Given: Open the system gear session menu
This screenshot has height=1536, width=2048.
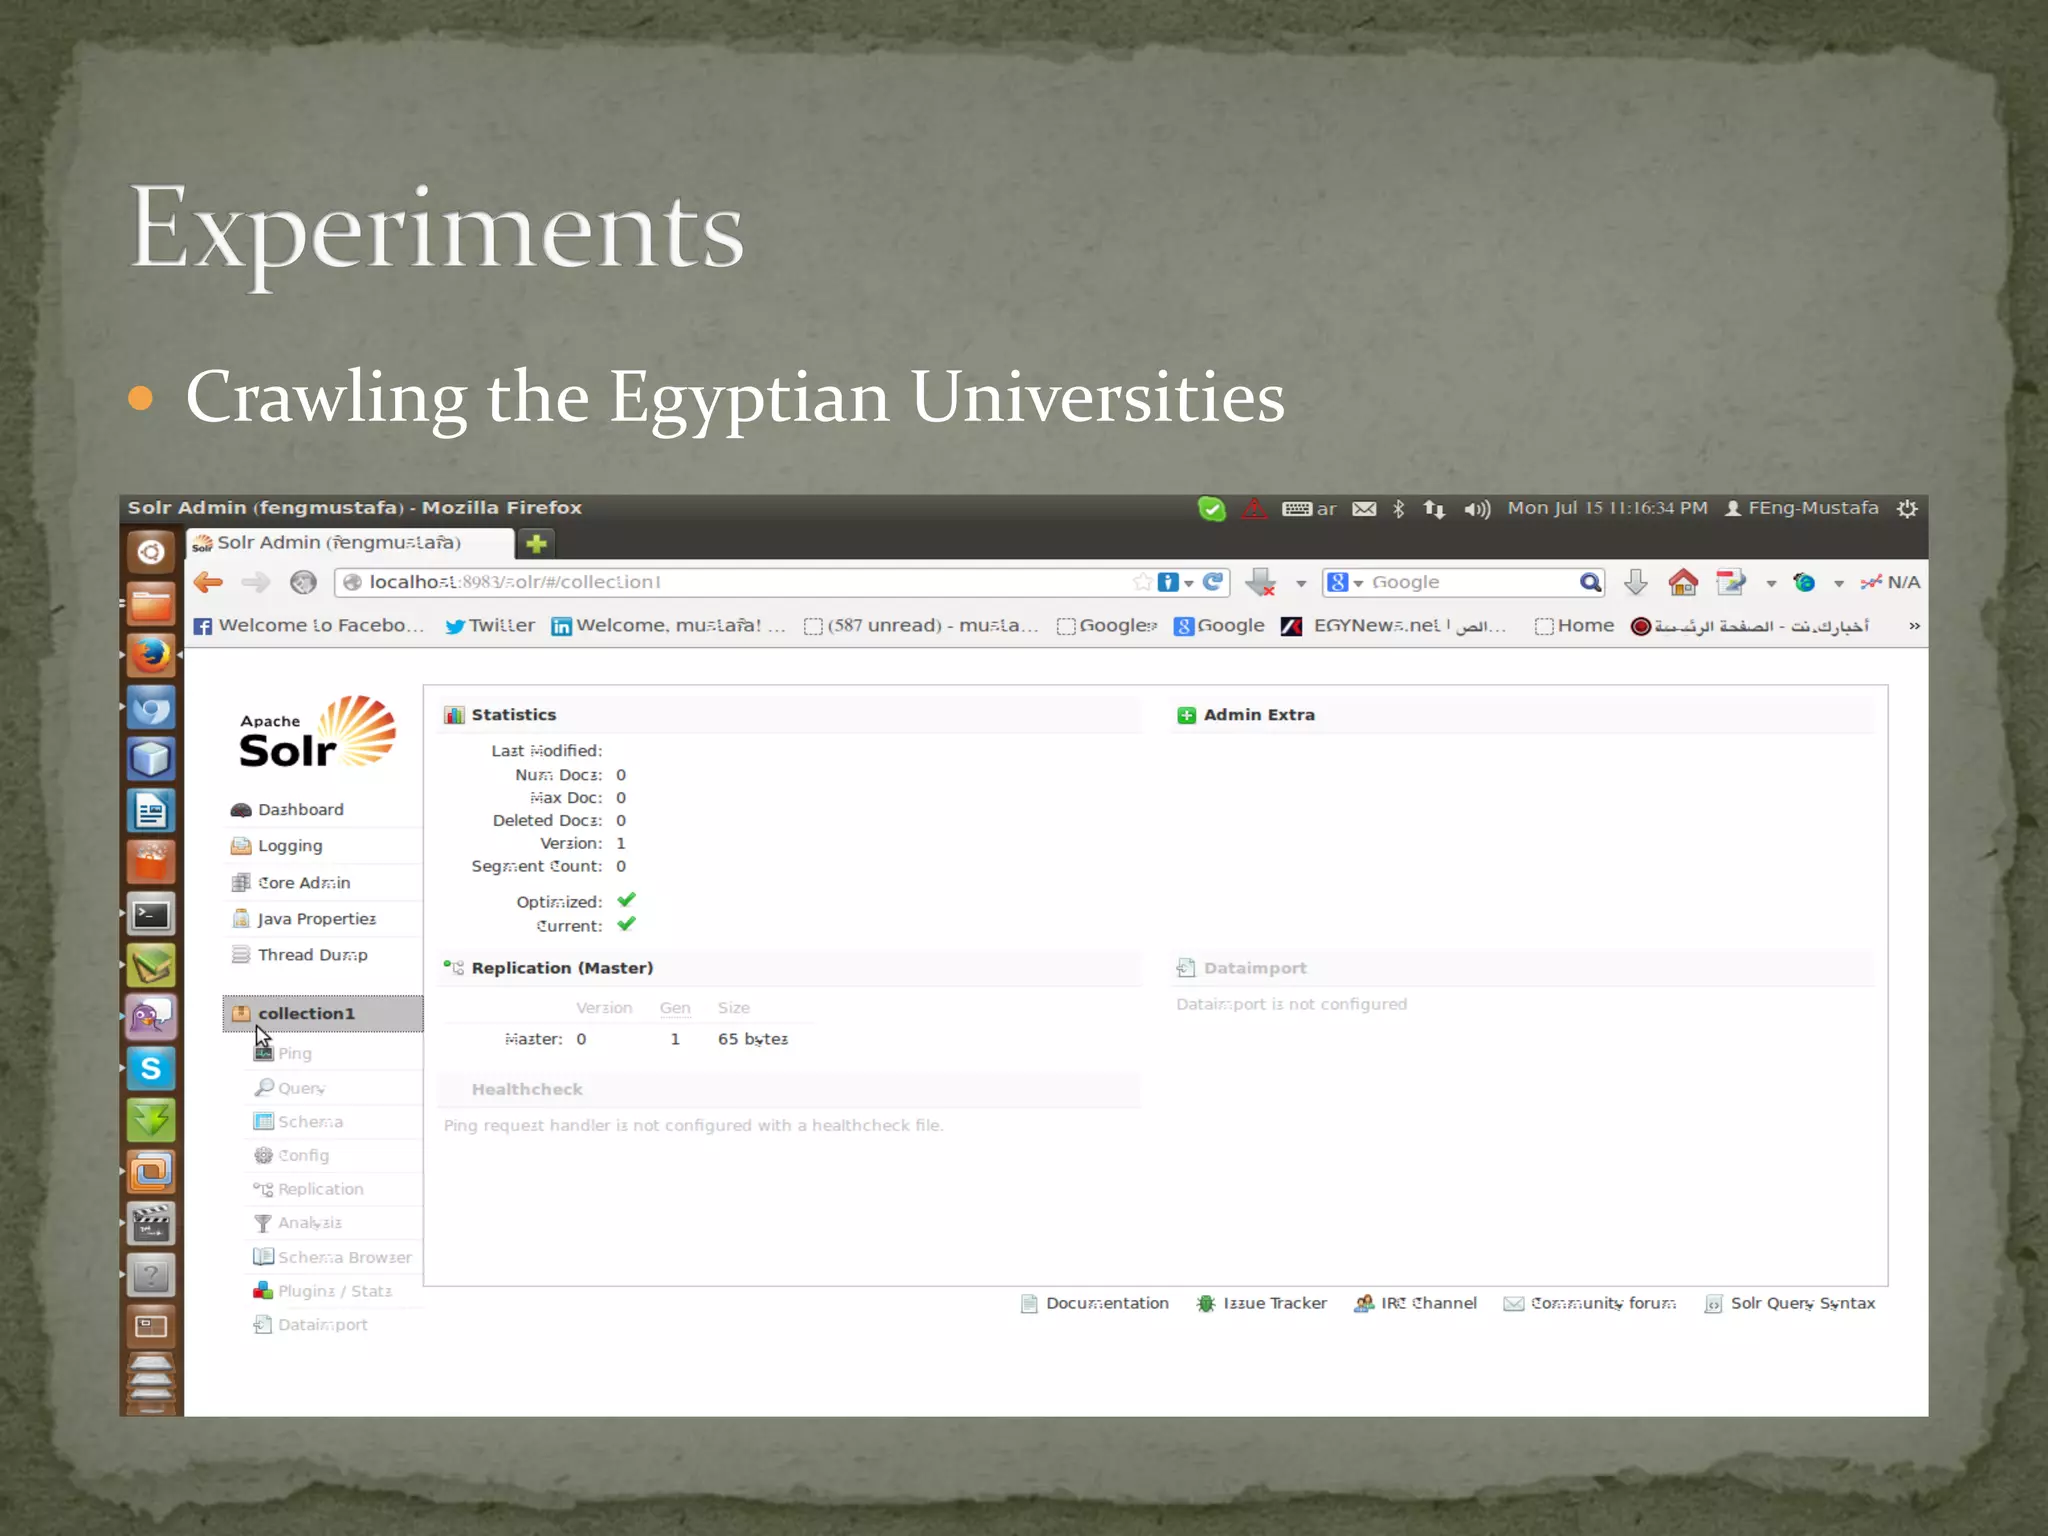Looking at the screenshot, I should pyautogui.click(x=1907, y=508).
